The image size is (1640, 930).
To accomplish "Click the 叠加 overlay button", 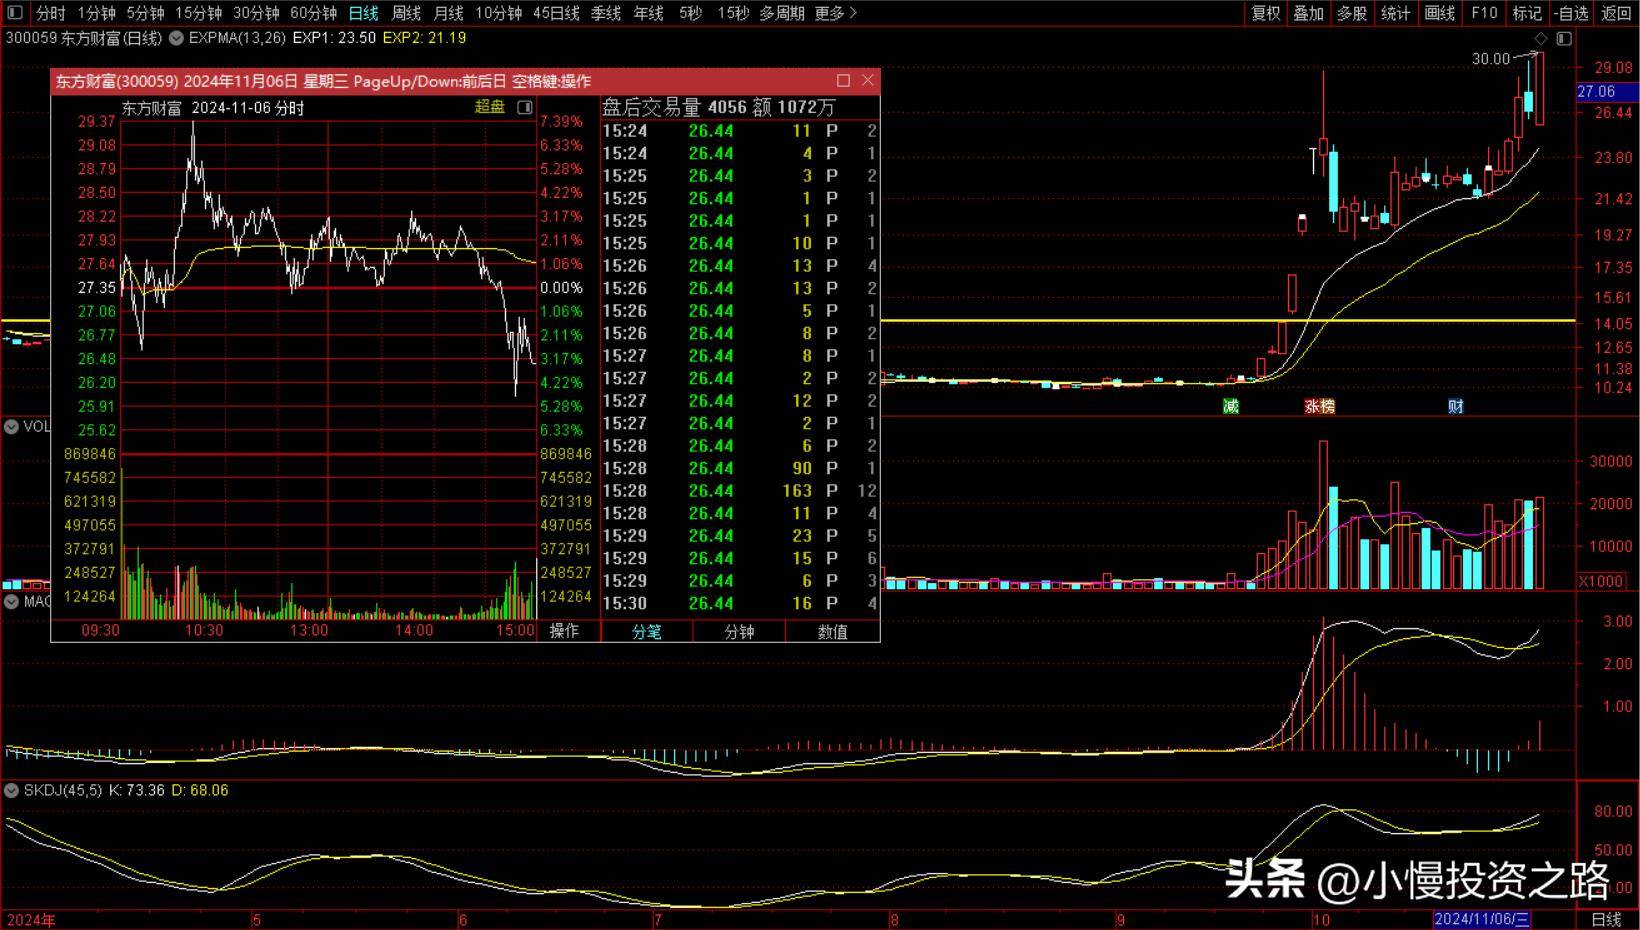I will [x=1309, y=13].
